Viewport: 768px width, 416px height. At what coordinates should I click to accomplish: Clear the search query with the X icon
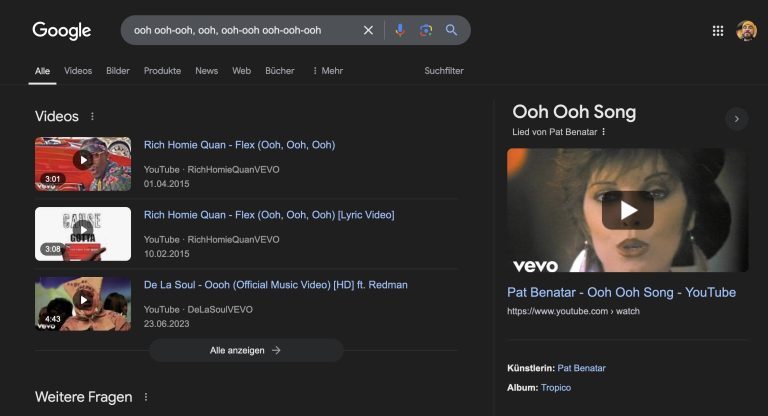(x=368, y=30)
